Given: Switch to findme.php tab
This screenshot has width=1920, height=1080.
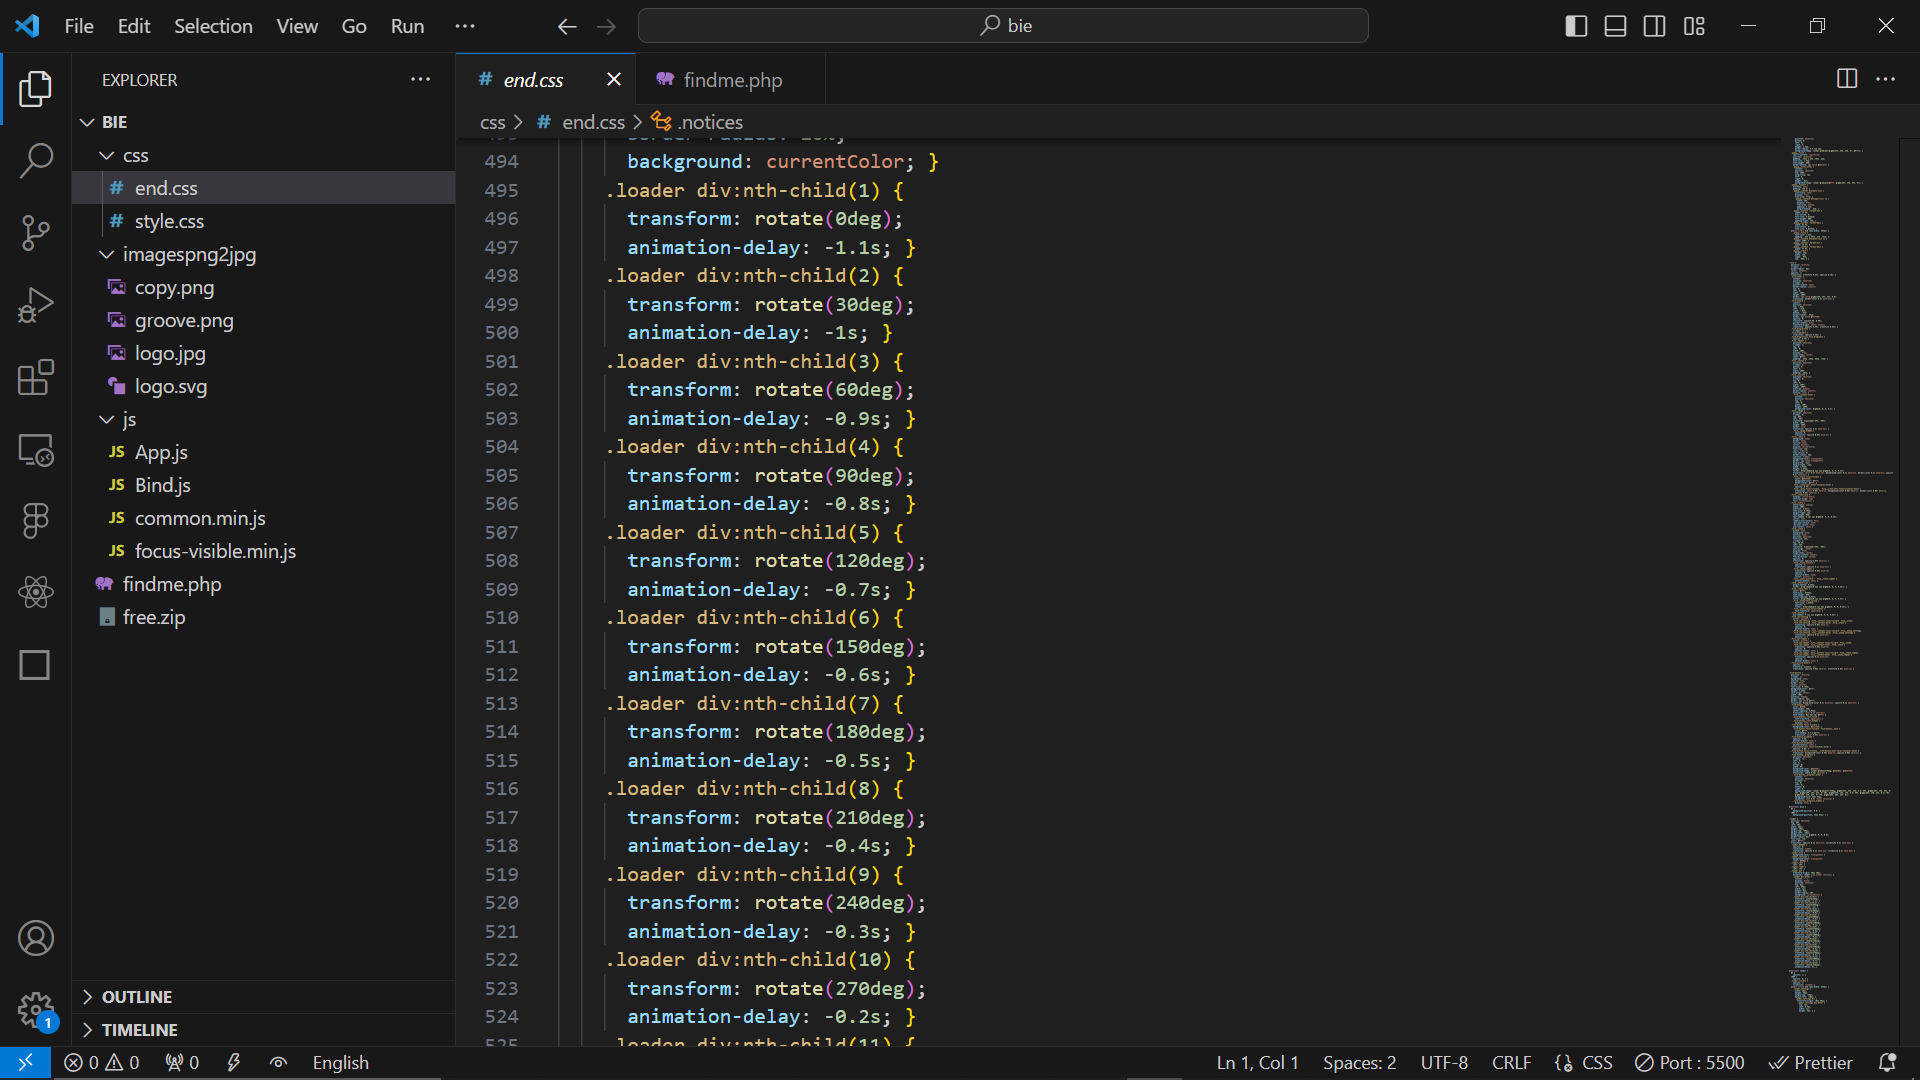Looking at the screenshot, I should pyautogui.click(x=731, y=80).
